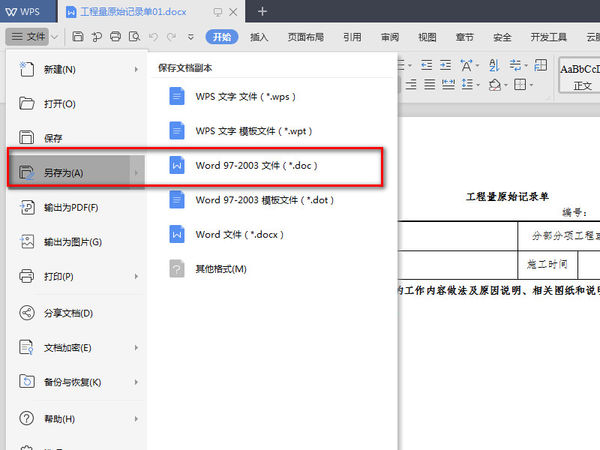This screenshot has height=450, width=600.
Task: Open the 视图 ribbon tab
Action: (x=427, y=37)
